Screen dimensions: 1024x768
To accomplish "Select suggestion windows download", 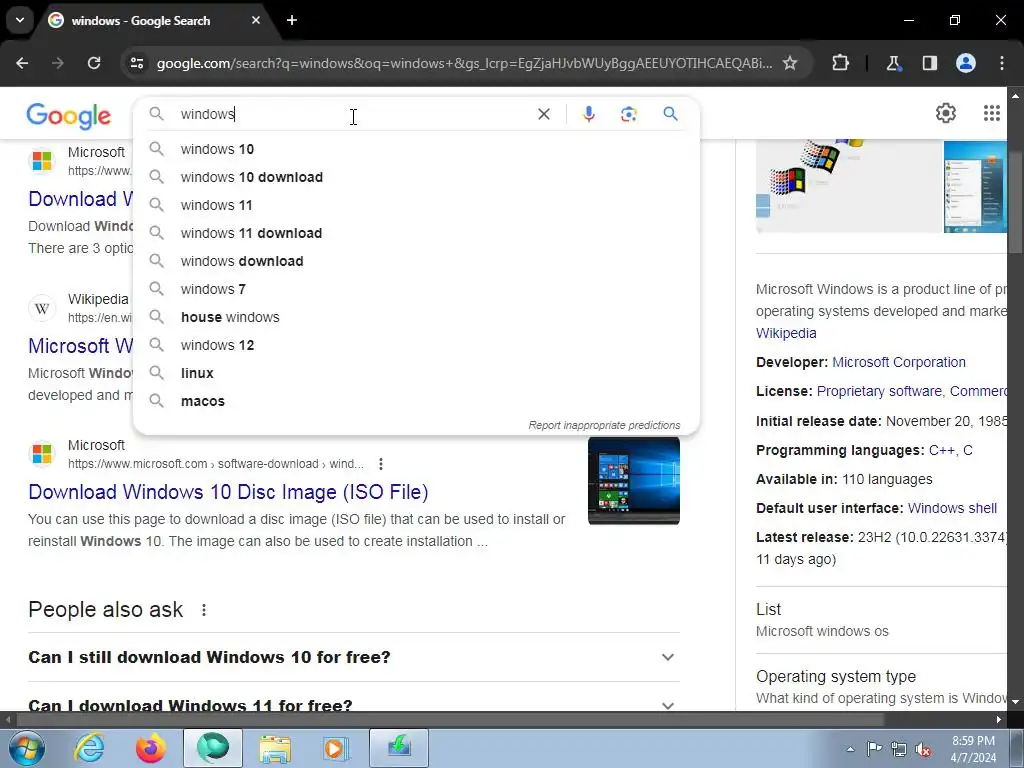I will pyautogui.click(x=416, y=261).
